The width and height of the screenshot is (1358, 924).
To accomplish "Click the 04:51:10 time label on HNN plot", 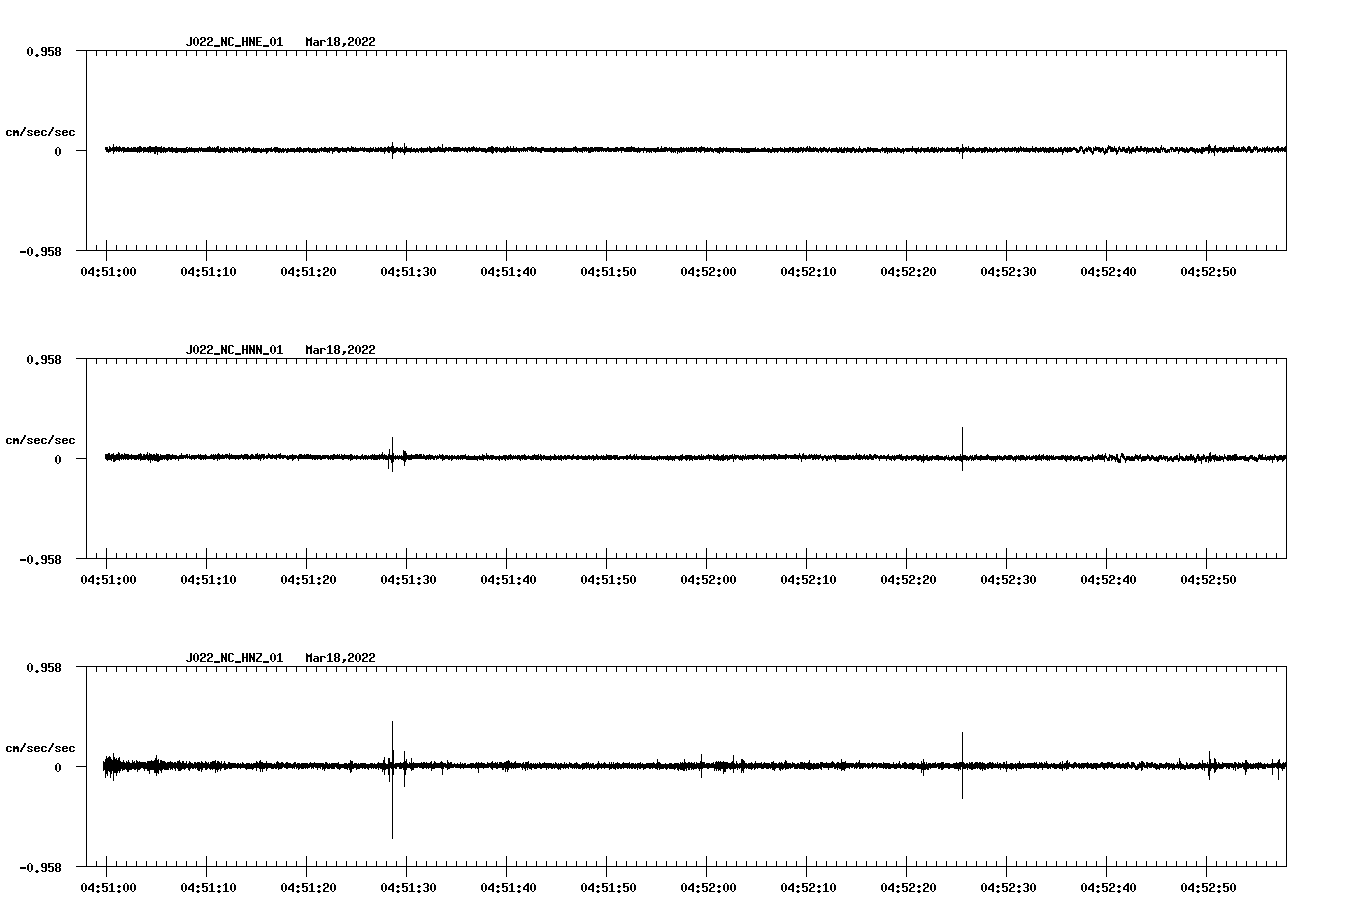I will (x=208, y=580).
